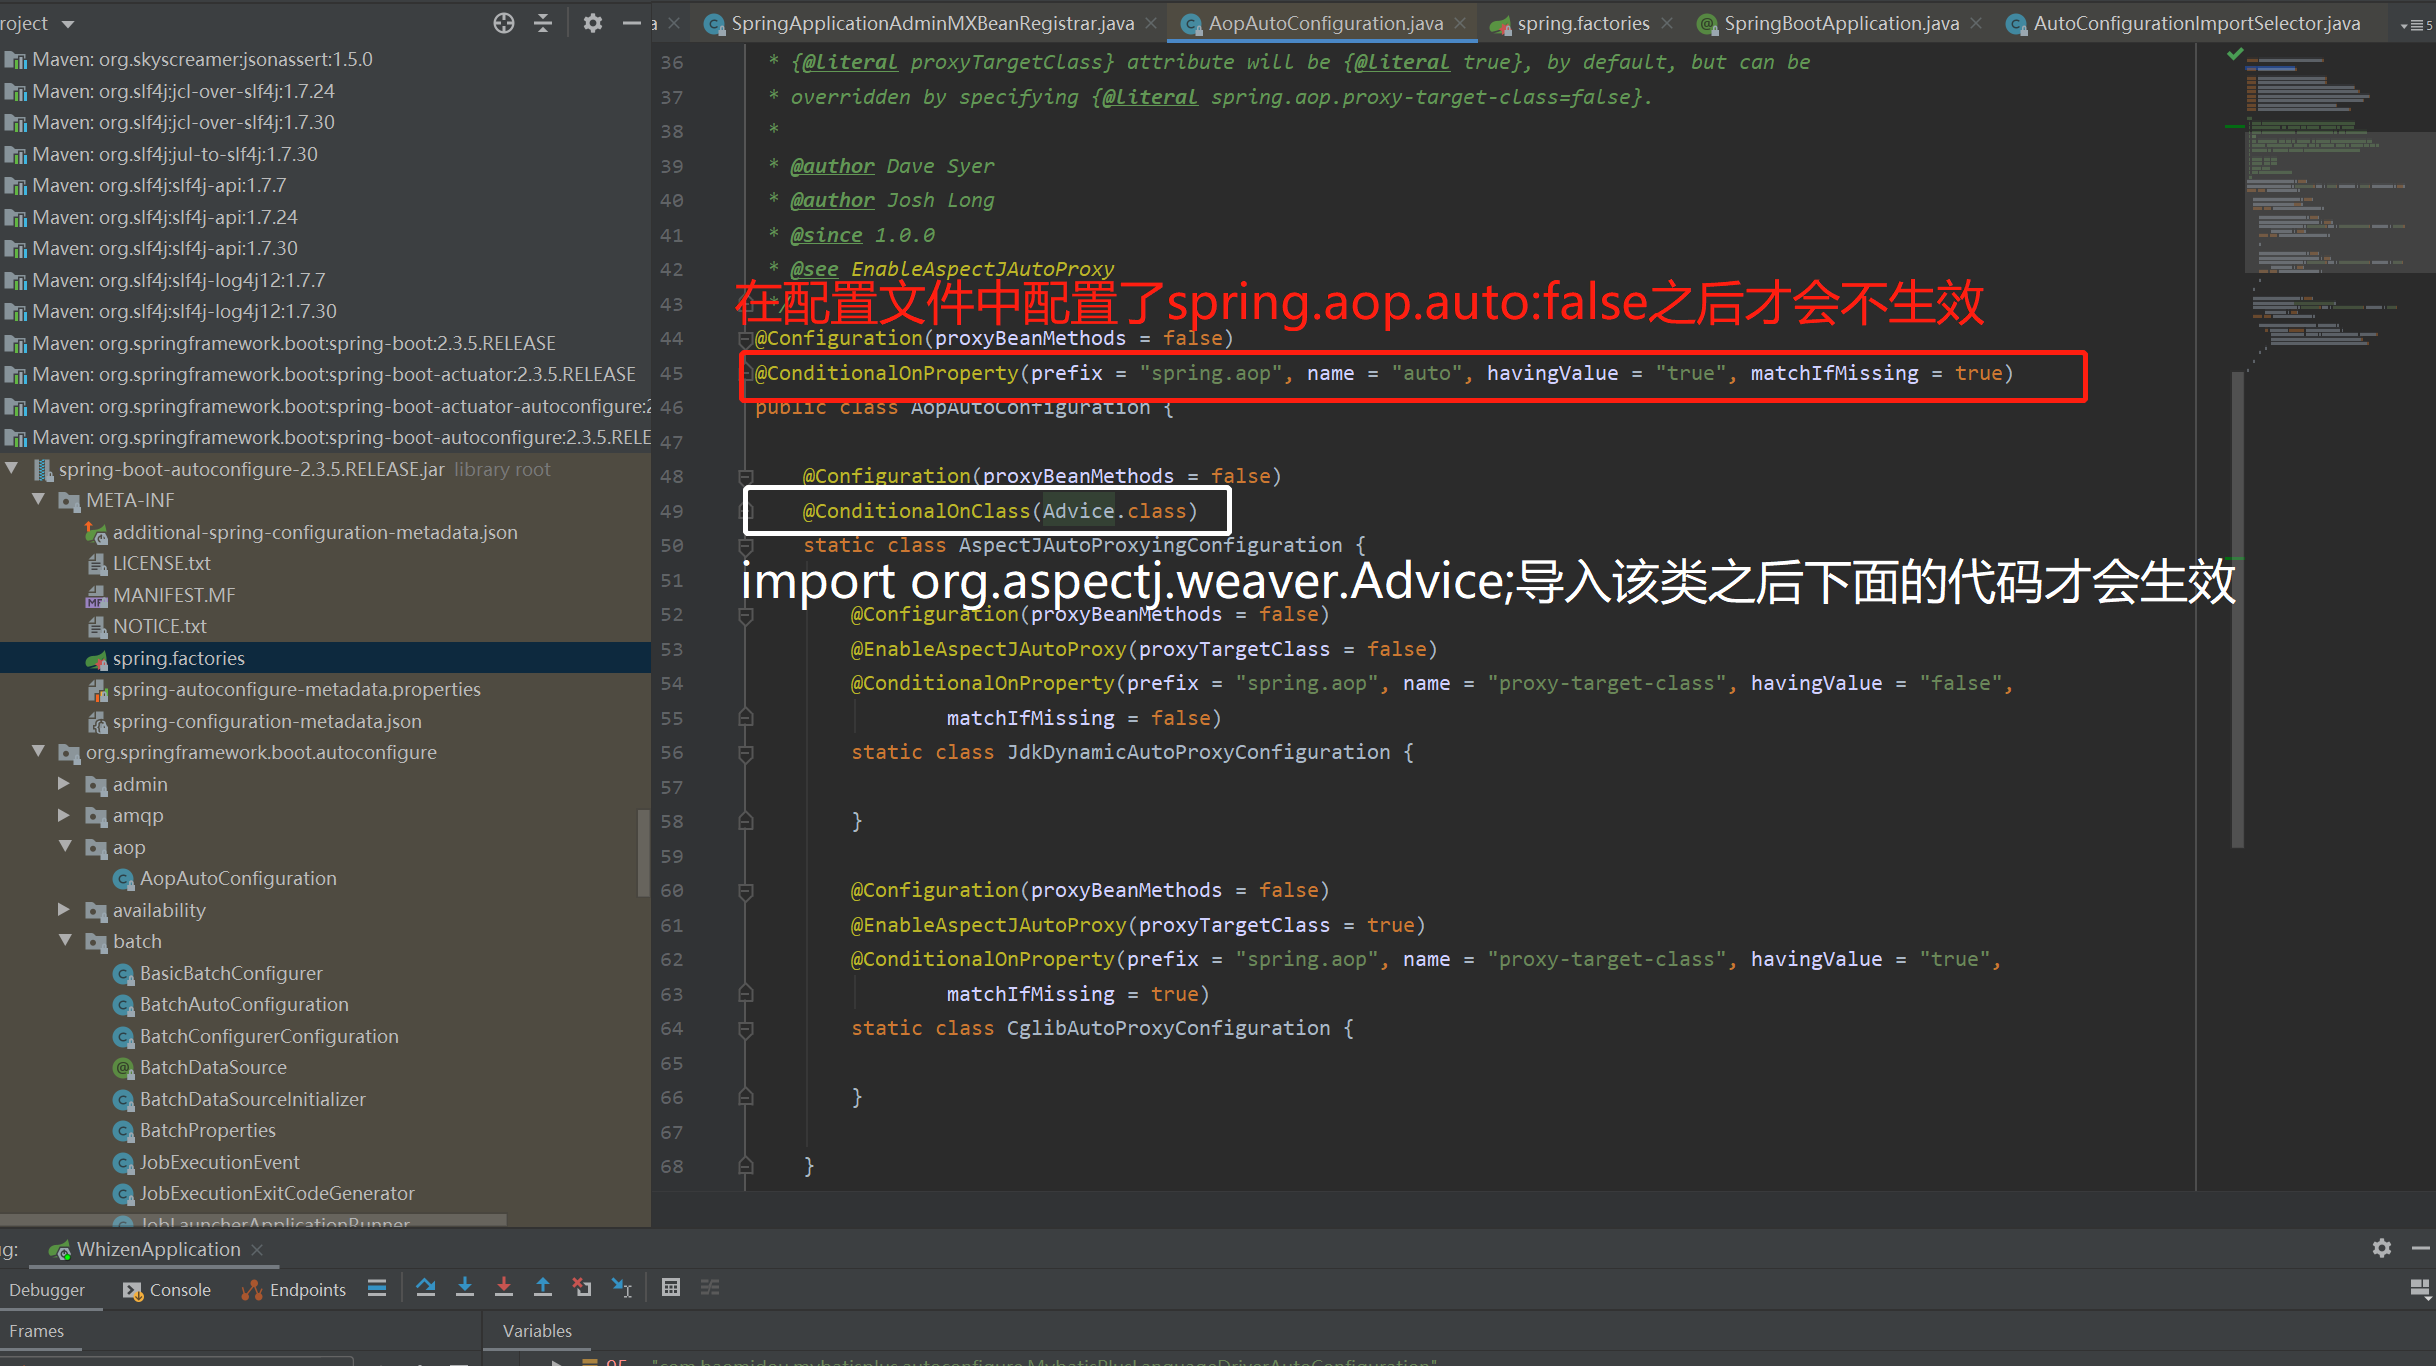Collapse the aop package
The height and width of the screenshot is (1366, 2436).
(x=65, y=846)
